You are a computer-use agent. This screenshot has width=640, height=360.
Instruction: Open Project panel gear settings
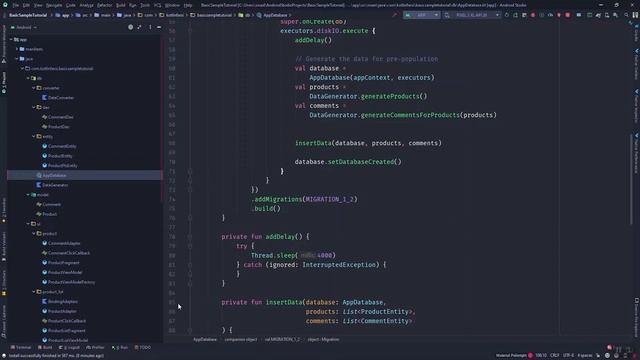click(x=131, y=27)
